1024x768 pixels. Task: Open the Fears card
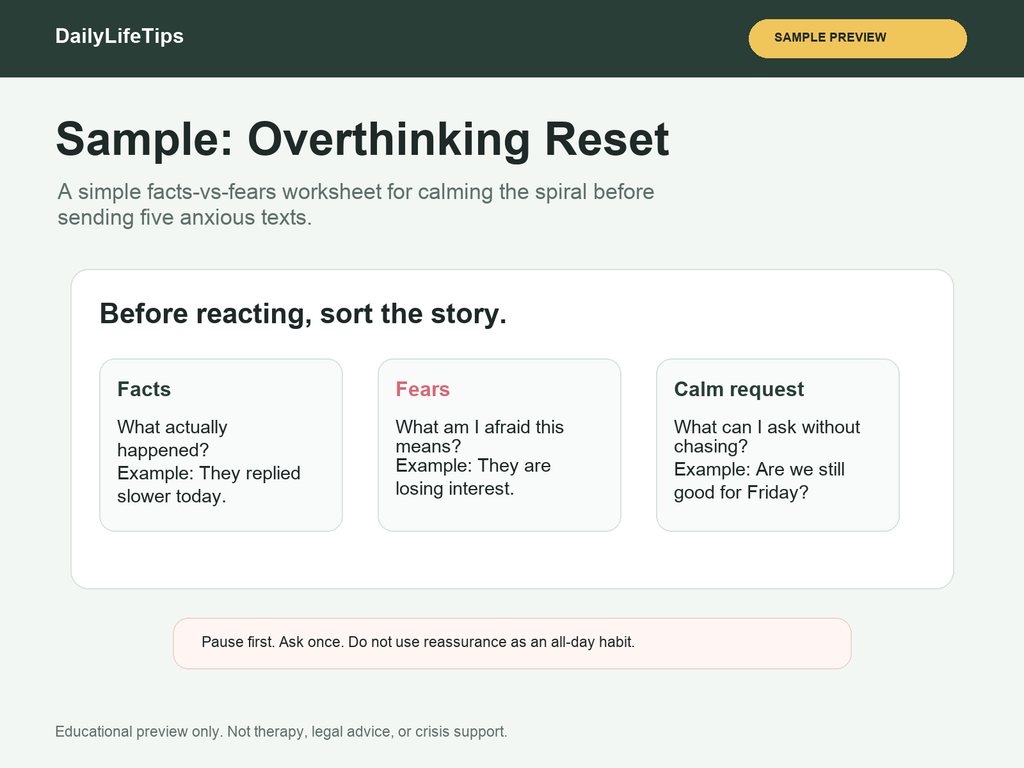point(499,445)
